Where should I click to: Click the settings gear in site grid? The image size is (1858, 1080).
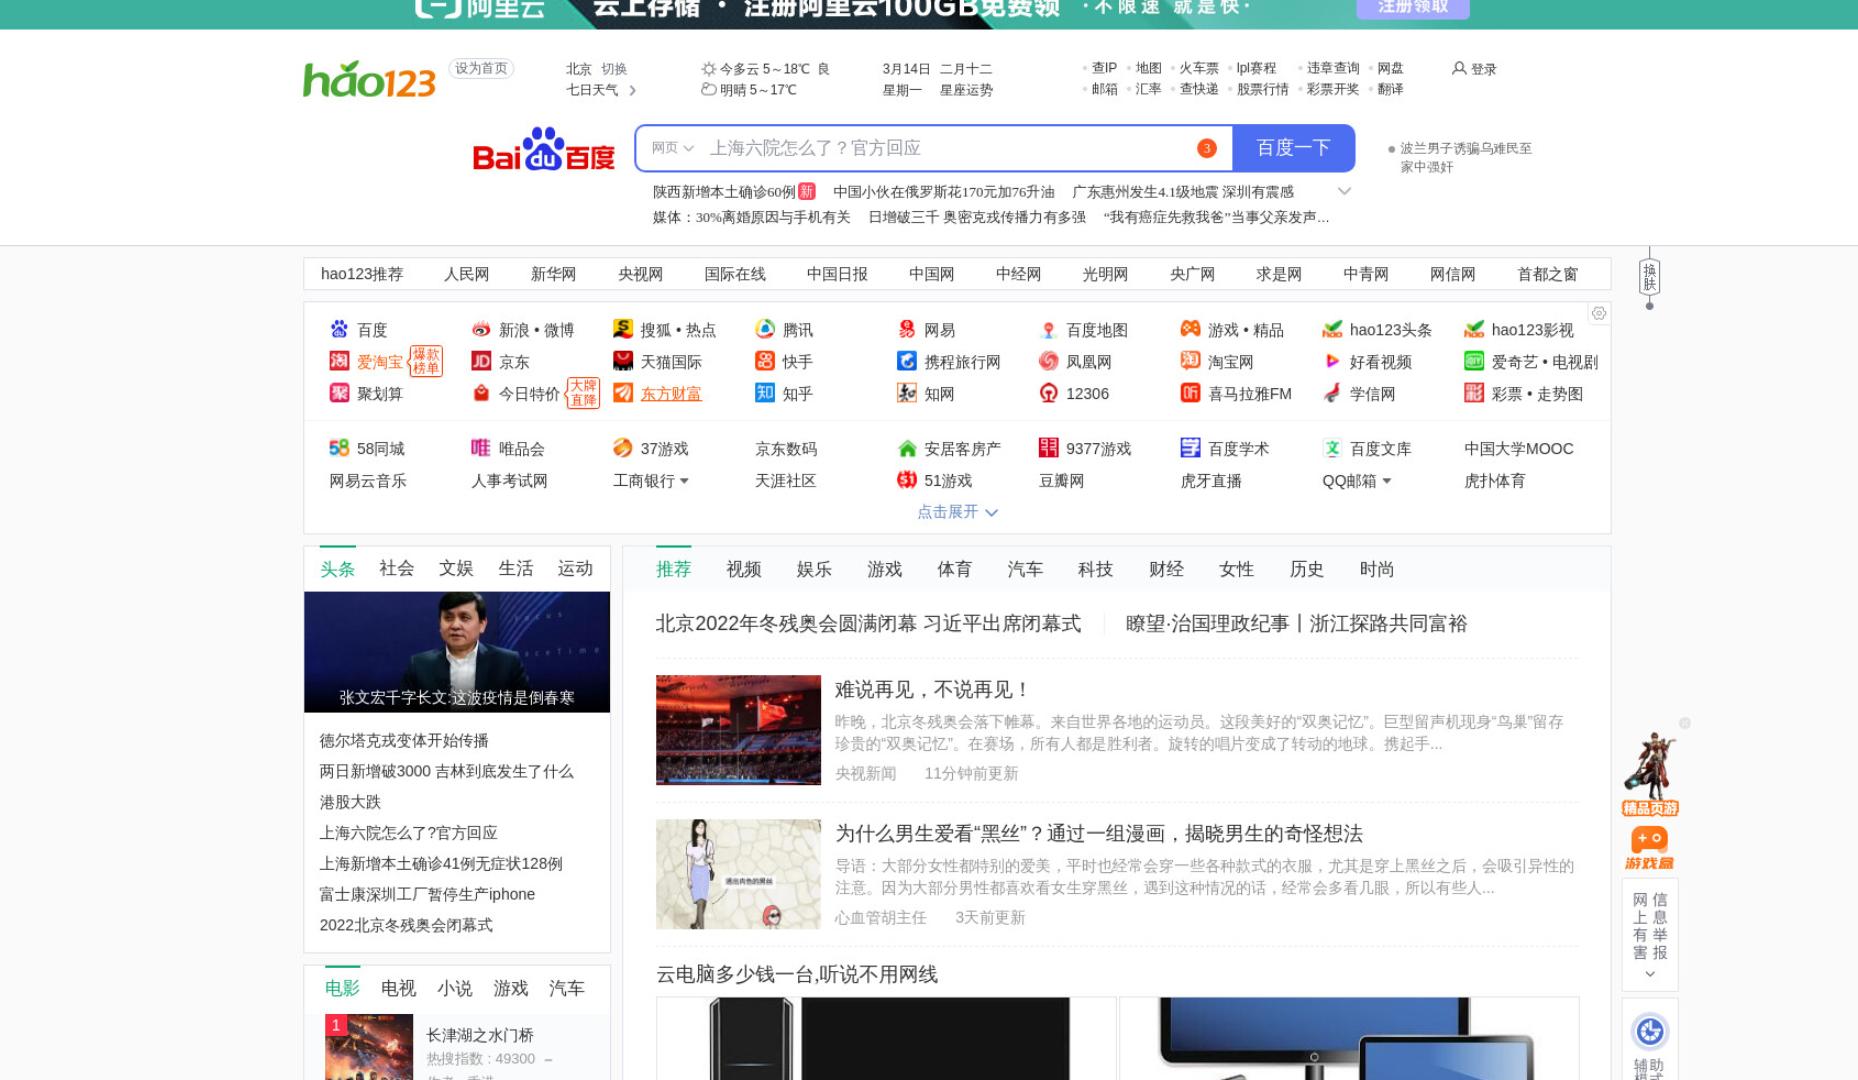tap(1599, 313)
